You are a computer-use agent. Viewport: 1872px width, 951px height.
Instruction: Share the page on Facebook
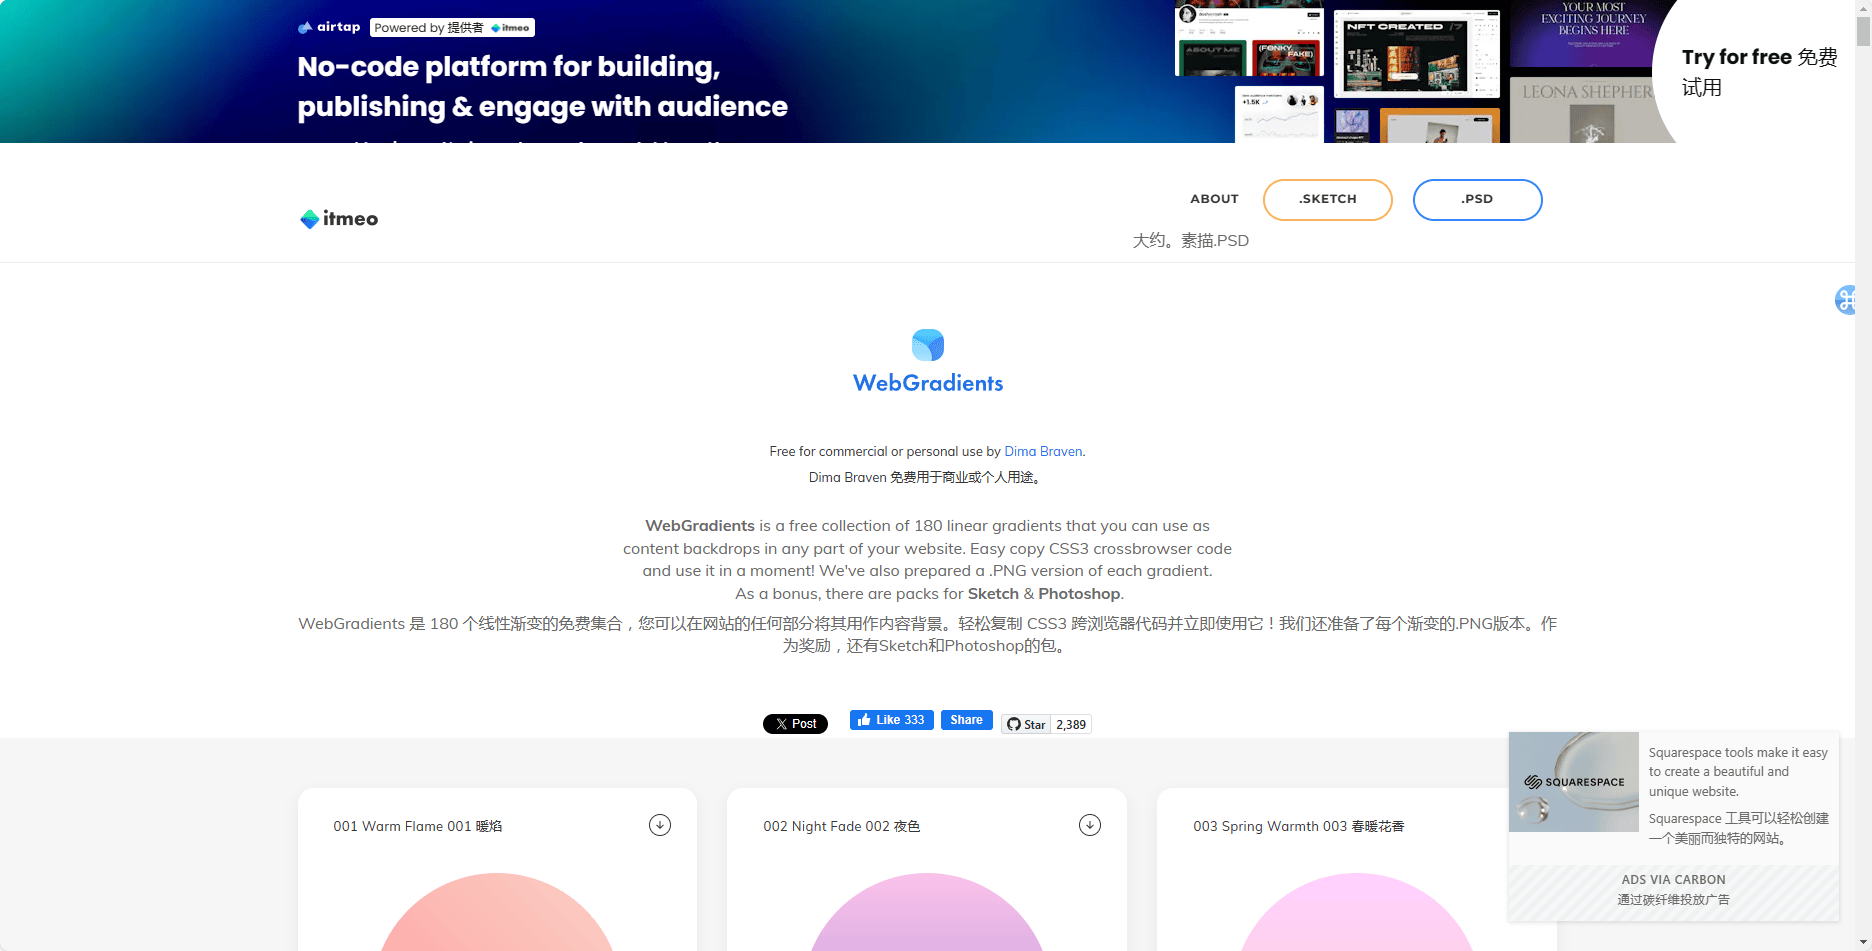pos(966,720)
